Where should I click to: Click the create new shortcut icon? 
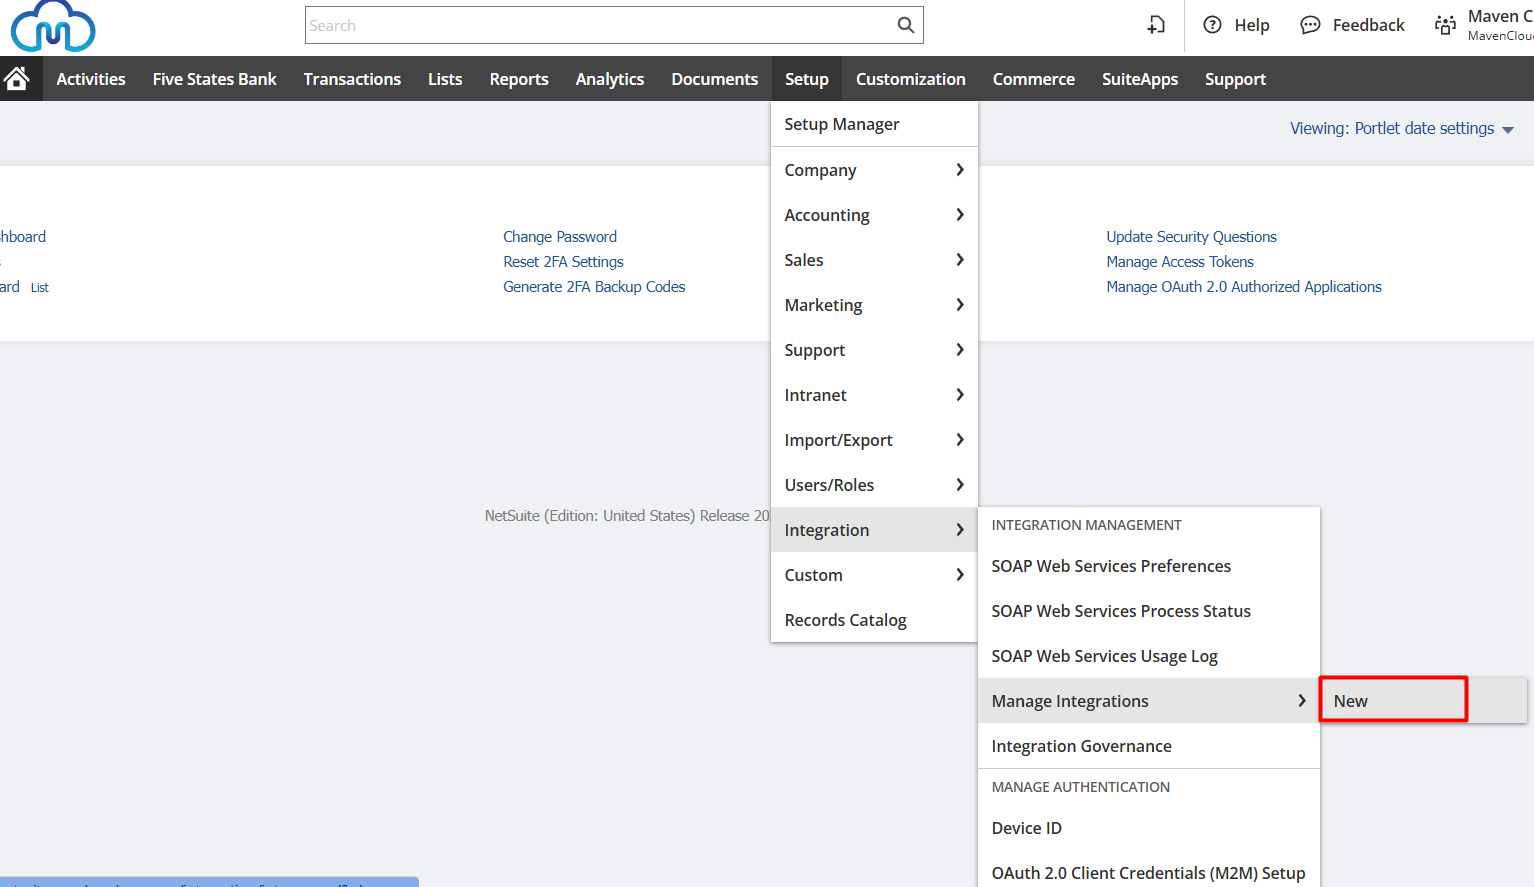[1156, 25]
